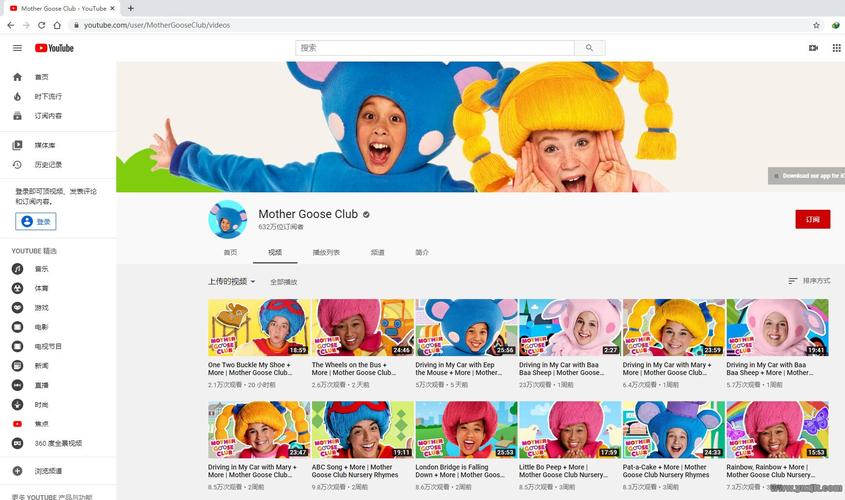Reload the page with refresh icon

tap(41, 25)
